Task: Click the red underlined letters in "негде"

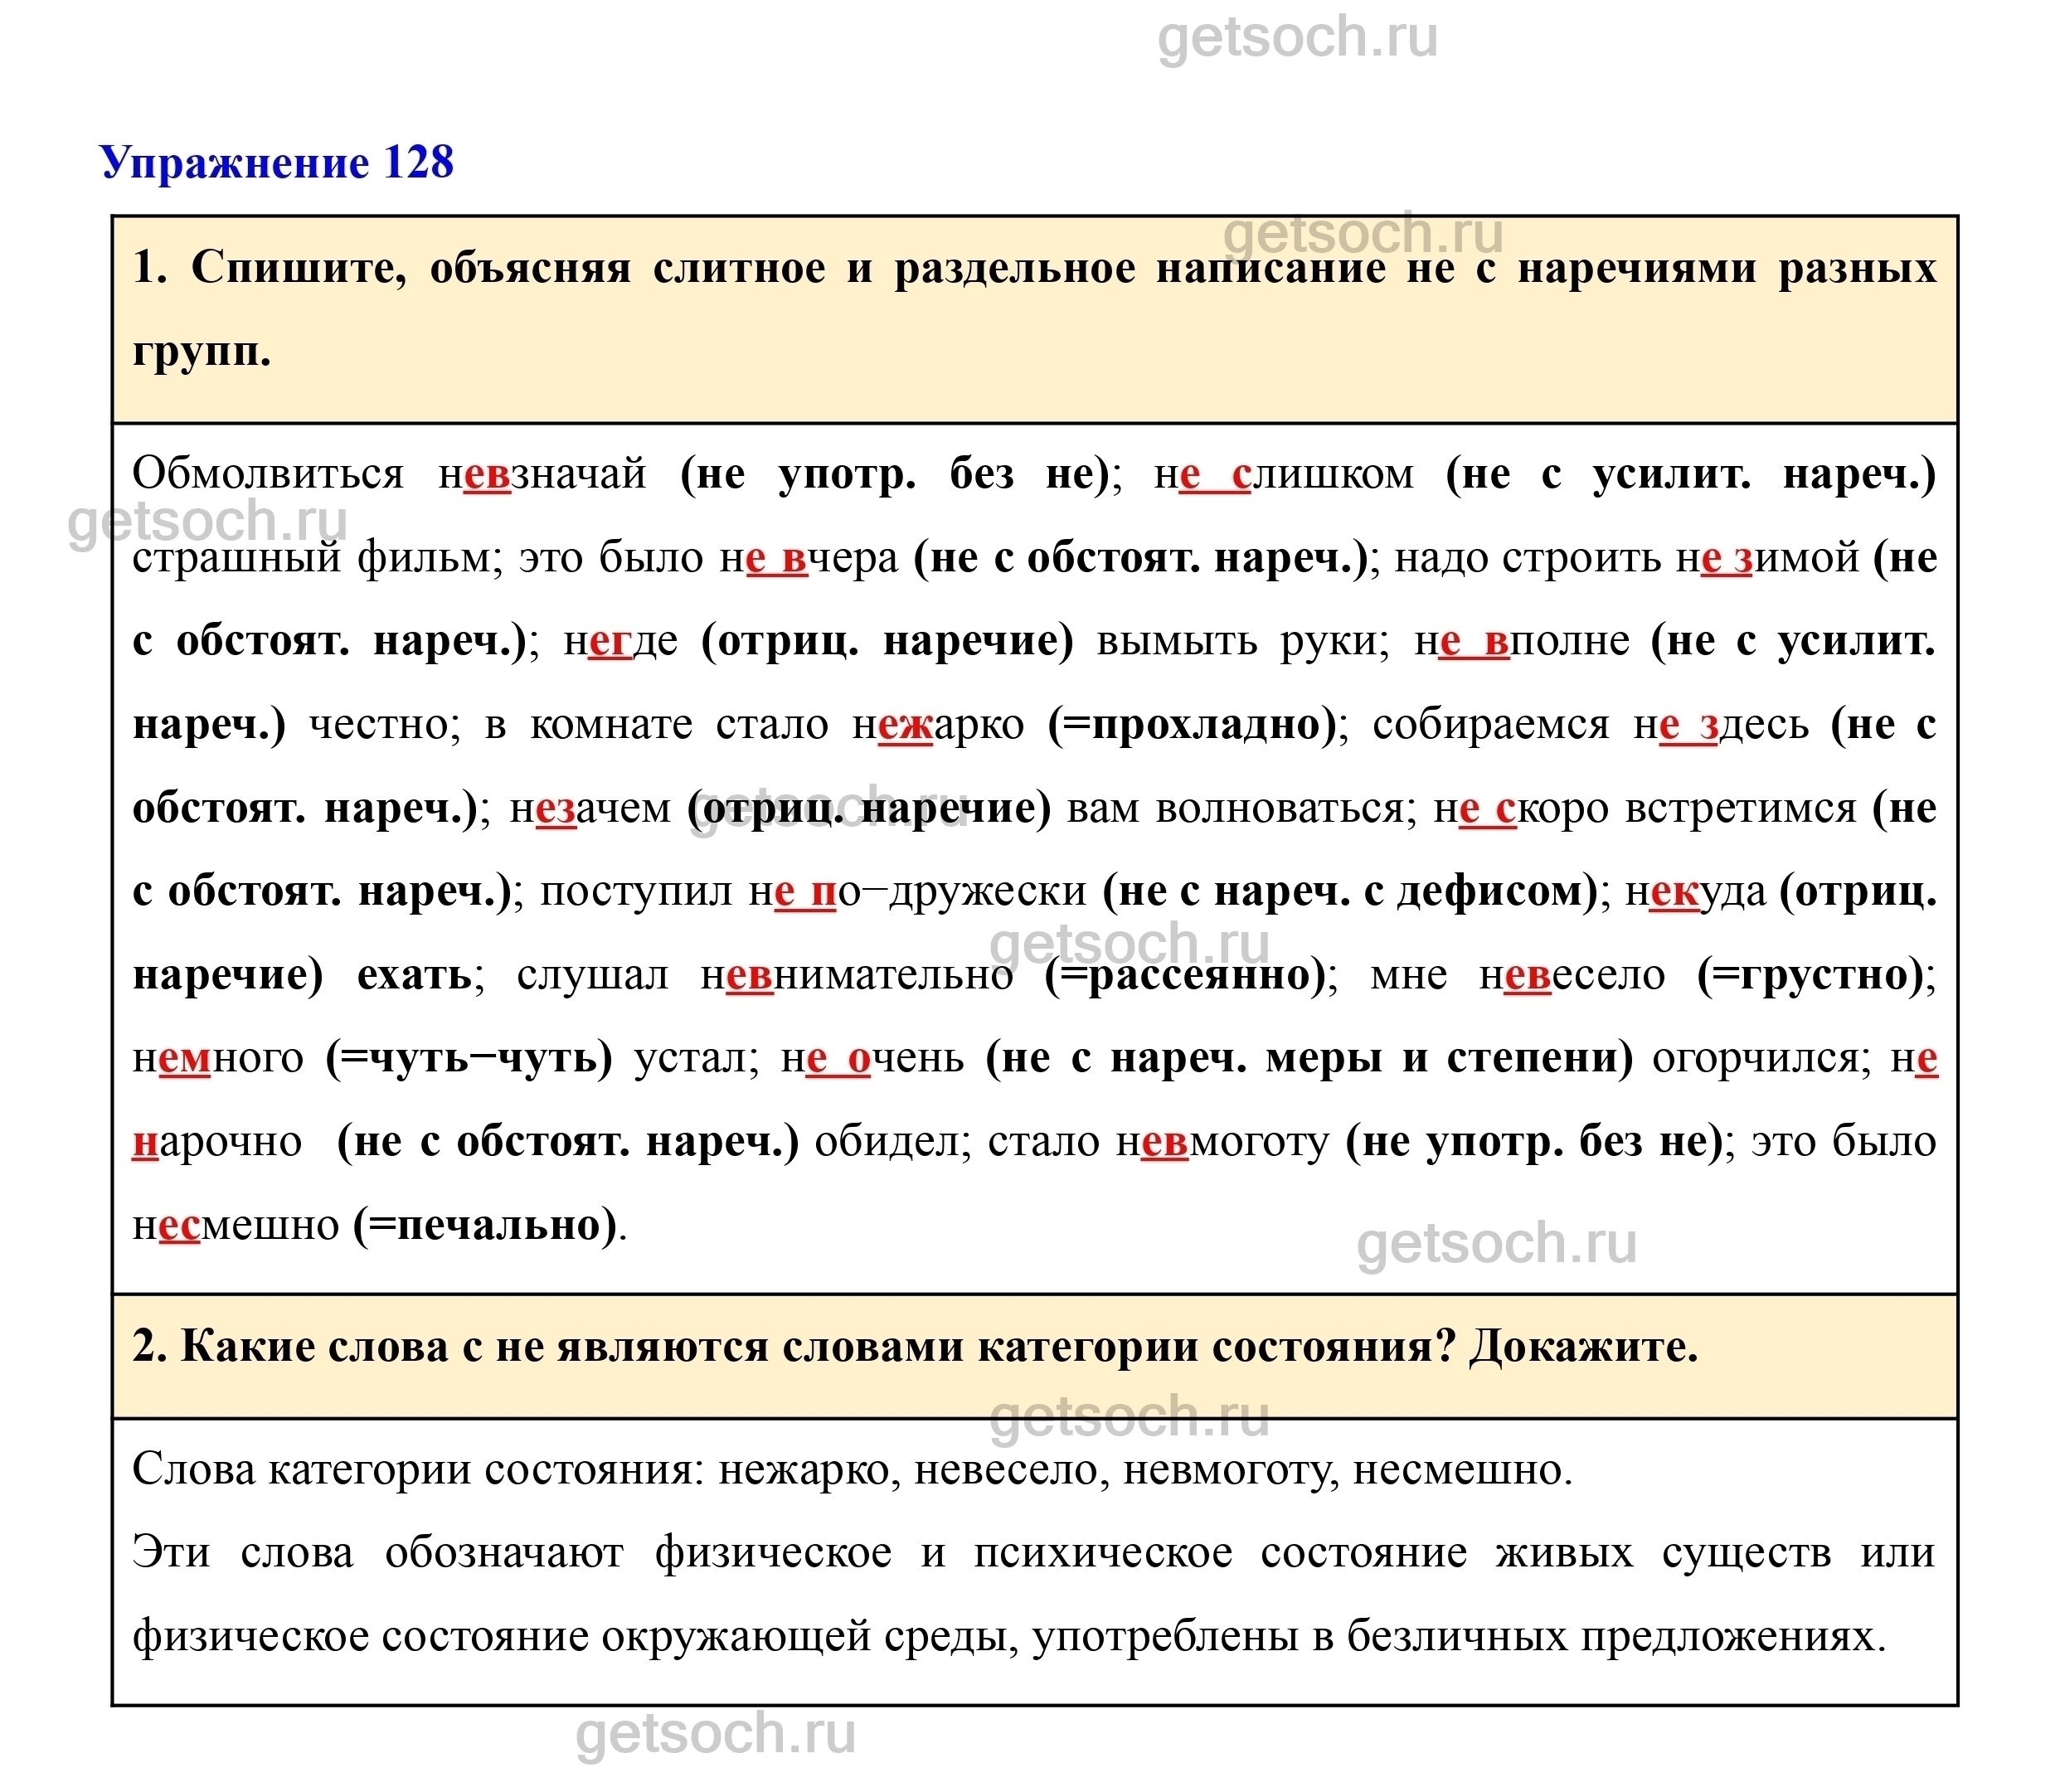Action: tap(609, 641)
